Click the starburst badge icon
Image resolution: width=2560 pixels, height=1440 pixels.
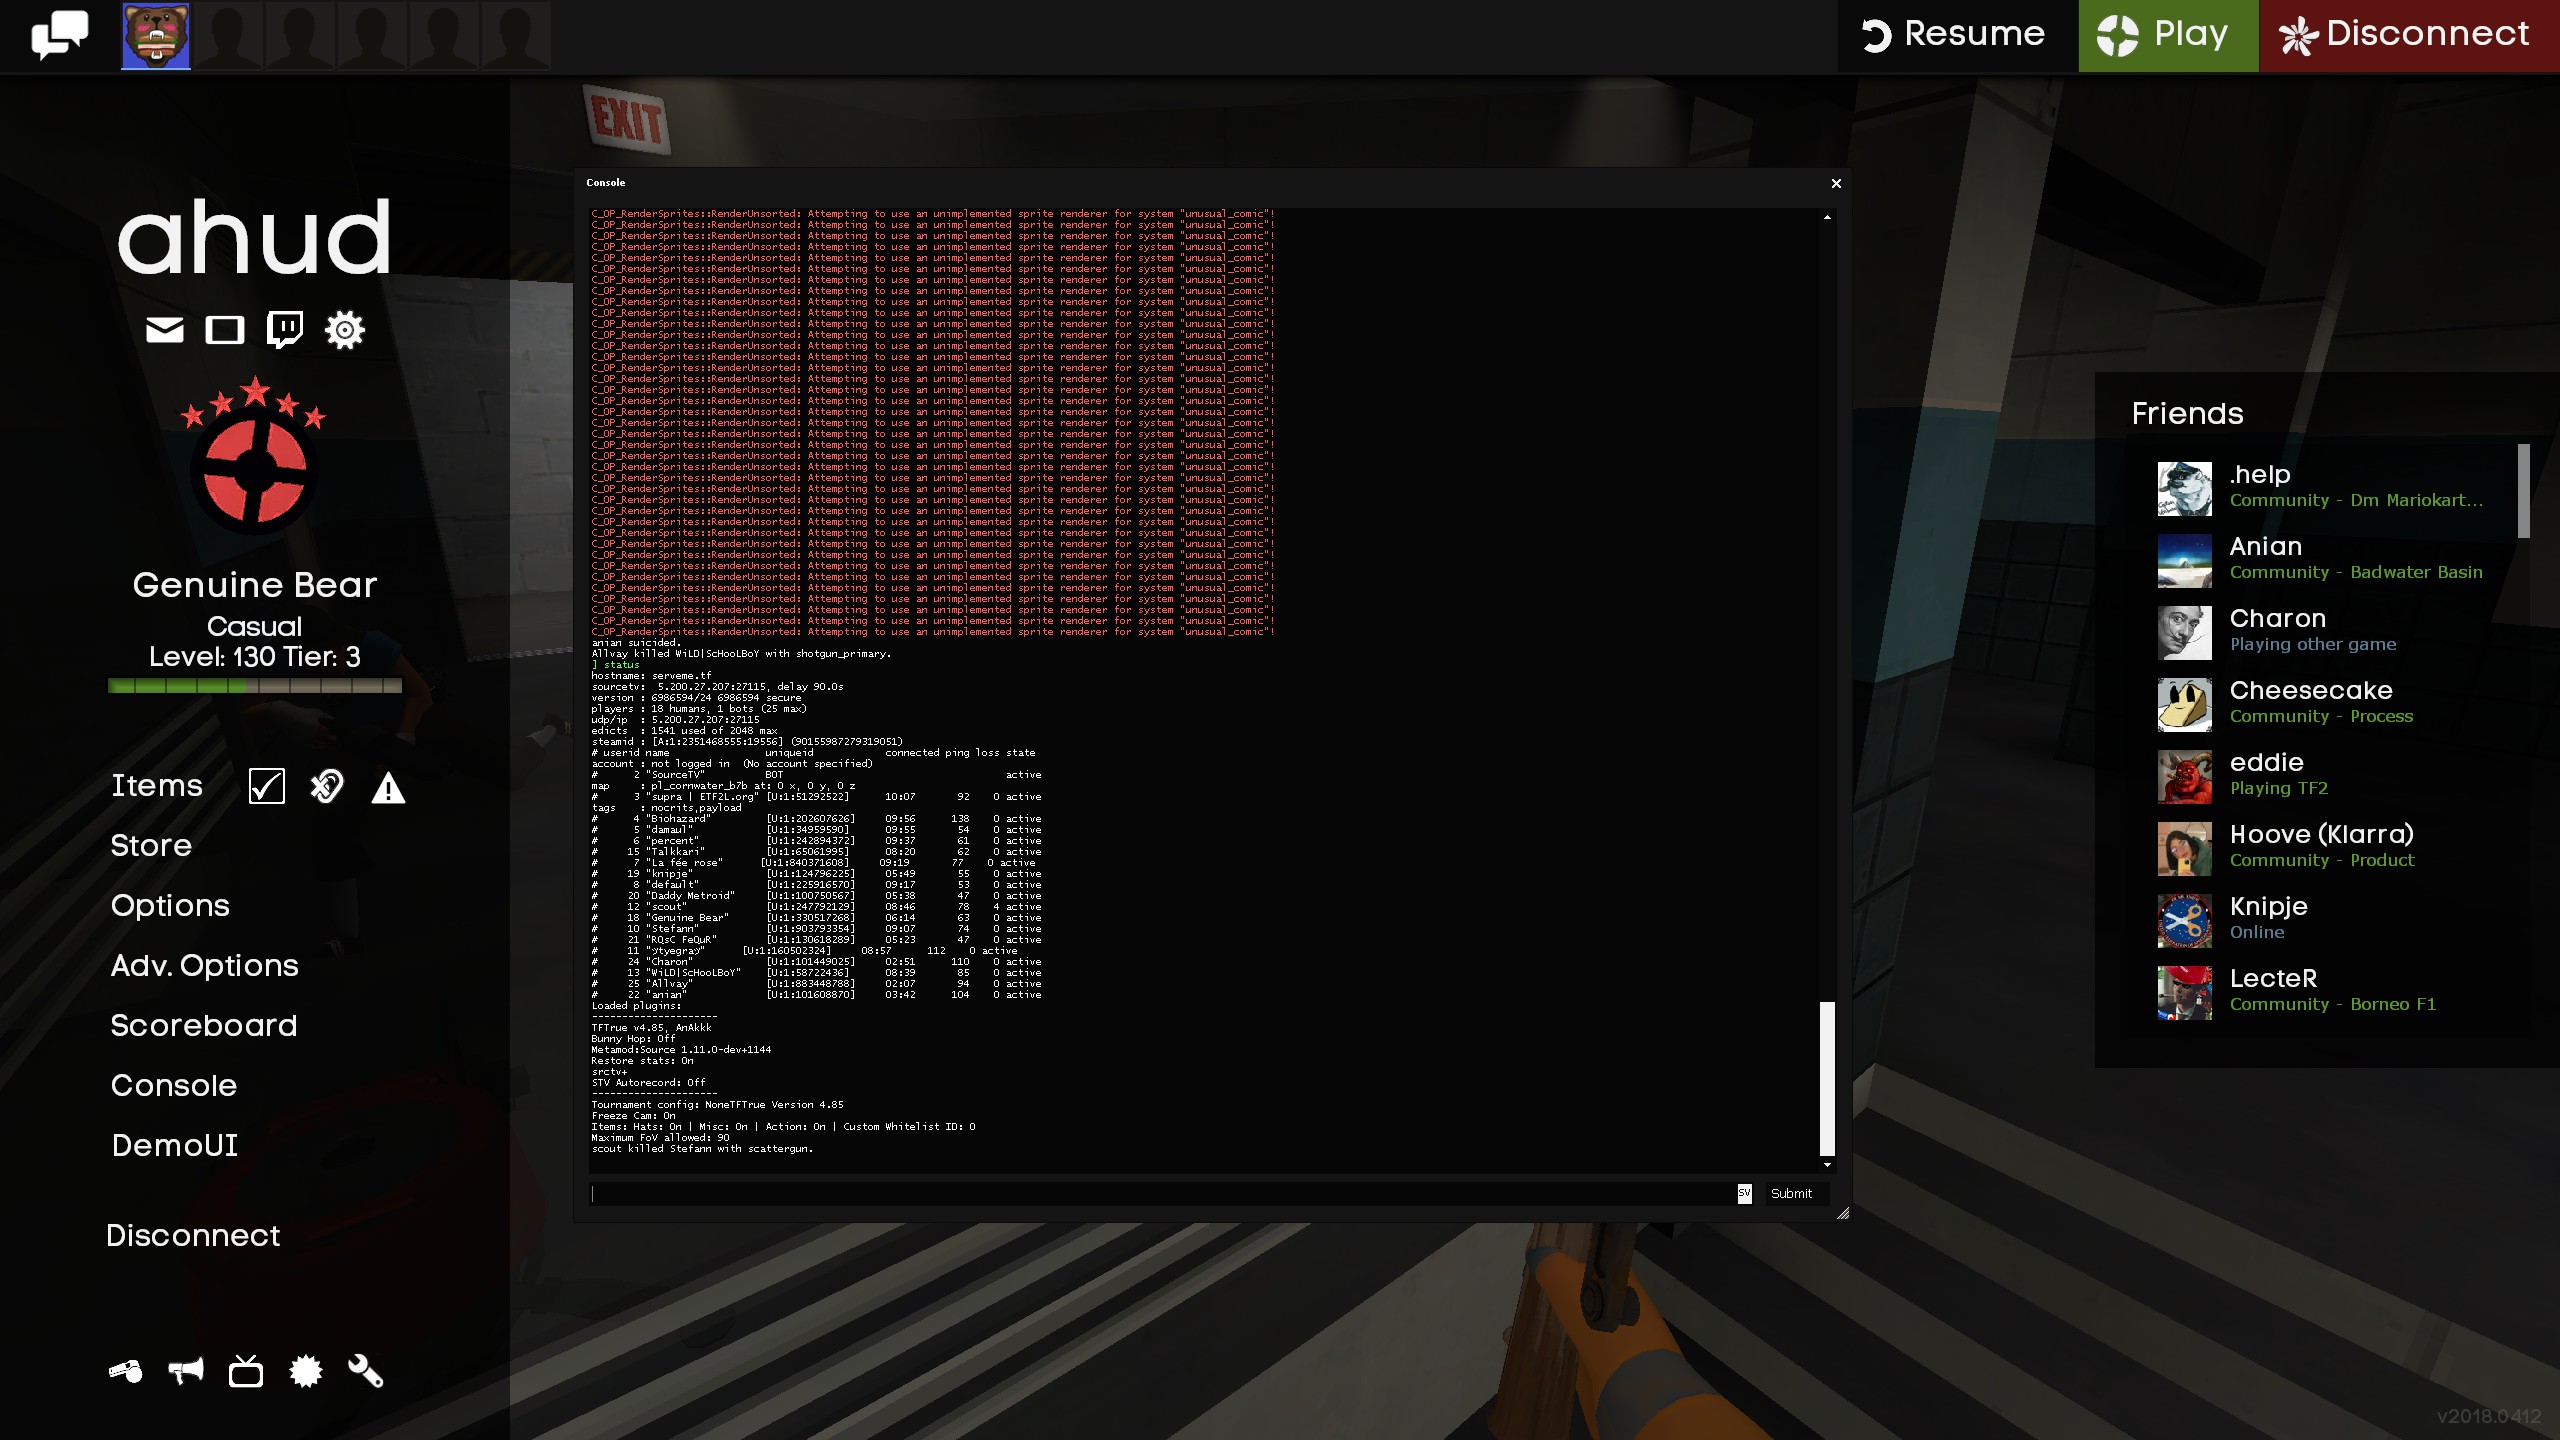(306, 1371)
